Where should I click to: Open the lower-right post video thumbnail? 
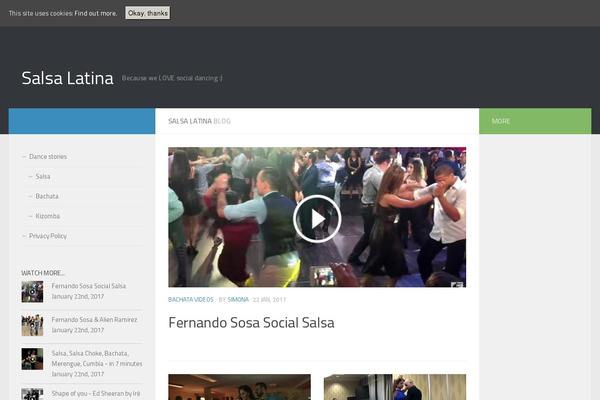(x=395, y=387)
